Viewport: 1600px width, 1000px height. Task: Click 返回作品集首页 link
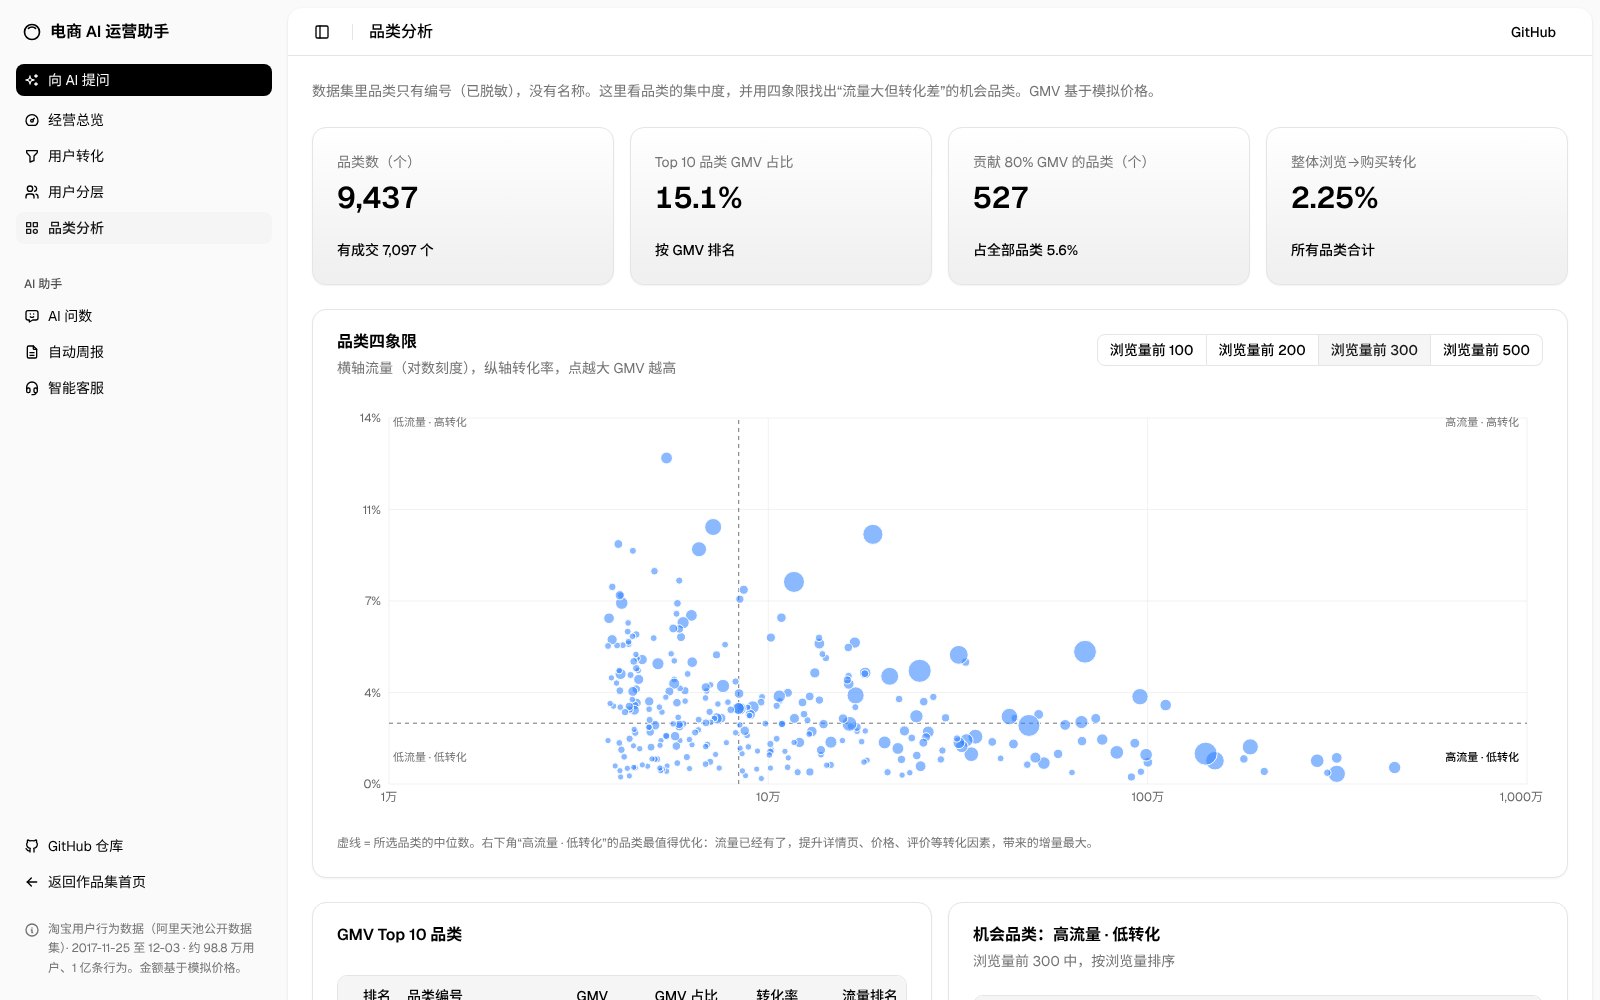(144, 882)
